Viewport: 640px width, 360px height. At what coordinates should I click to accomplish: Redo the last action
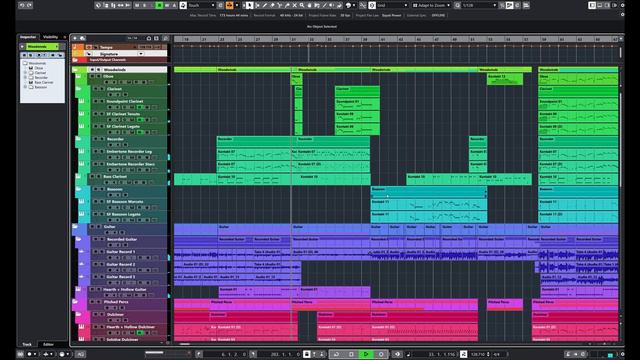click(29, 5)
